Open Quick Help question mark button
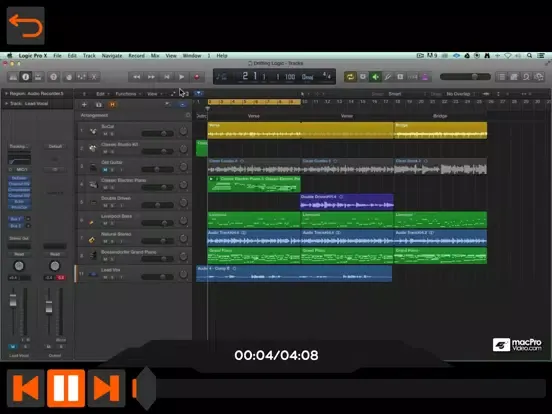Image resolution: width=552 pixels, height=414 pixels. pos(54,77)
